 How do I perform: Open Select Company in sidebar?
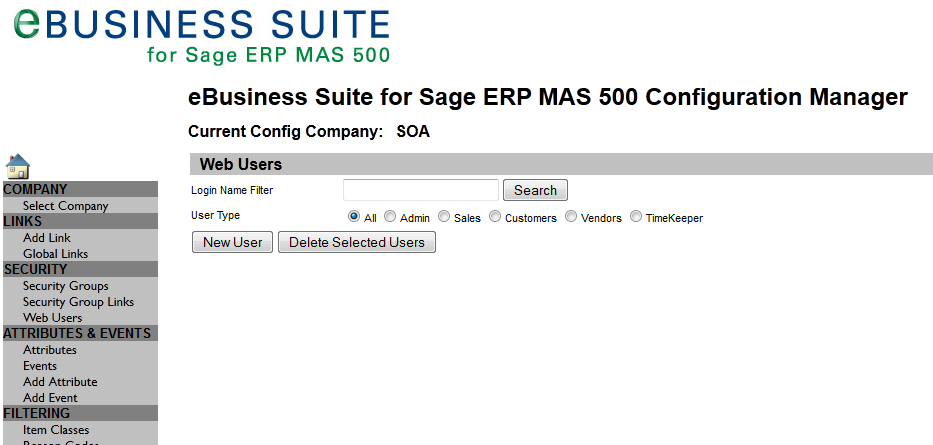click(x=66, y=206)
